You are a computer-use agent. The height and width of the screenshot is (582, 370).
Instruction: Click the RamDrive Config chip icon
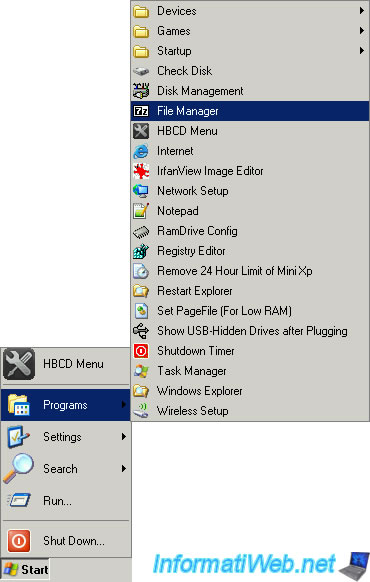(x=141, y=232)
